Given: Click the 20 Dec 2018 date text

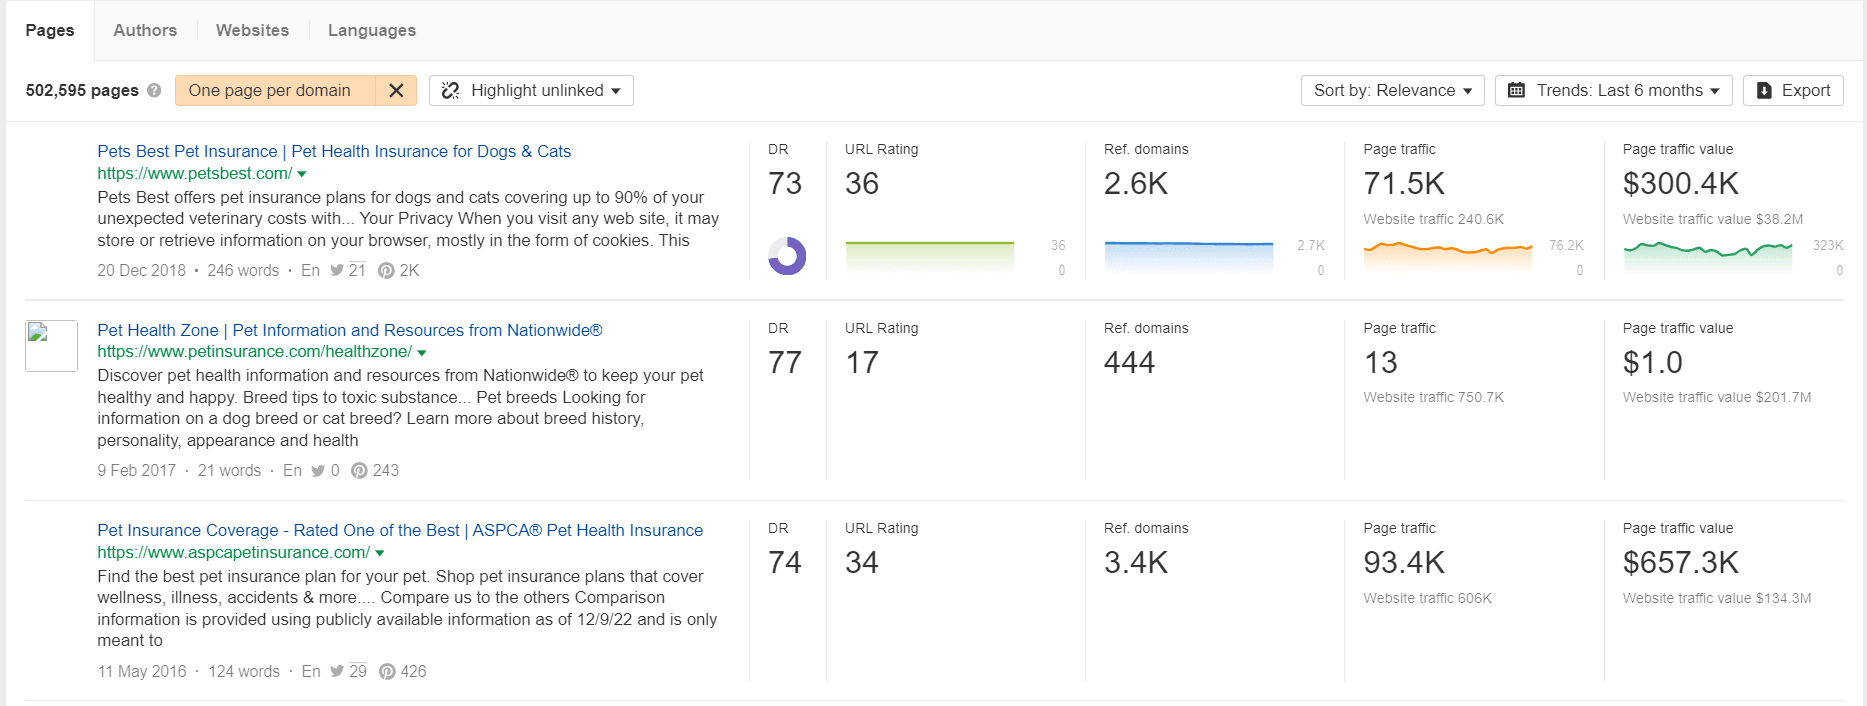Looking at the screenshot, I should pyautogui.click(x=141, y=270).
